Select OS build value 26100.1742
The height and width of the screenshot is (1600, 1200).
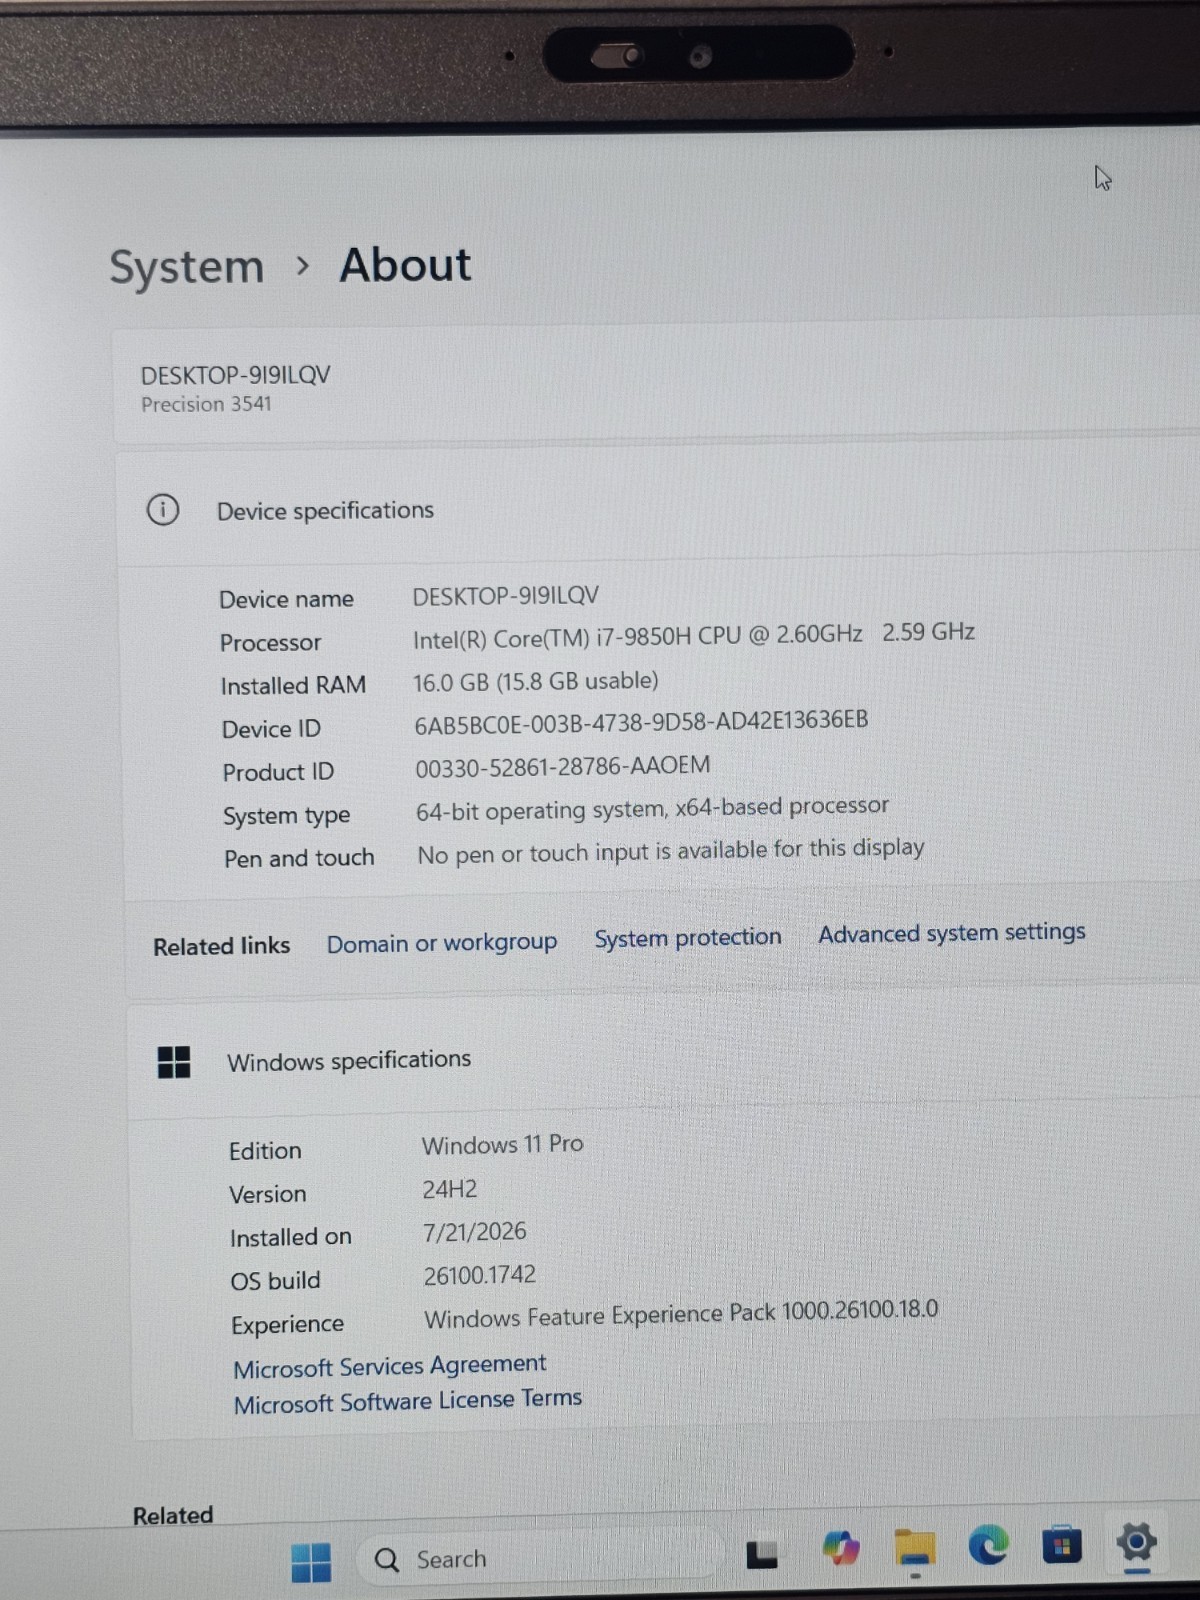[x=480, y=1275]
